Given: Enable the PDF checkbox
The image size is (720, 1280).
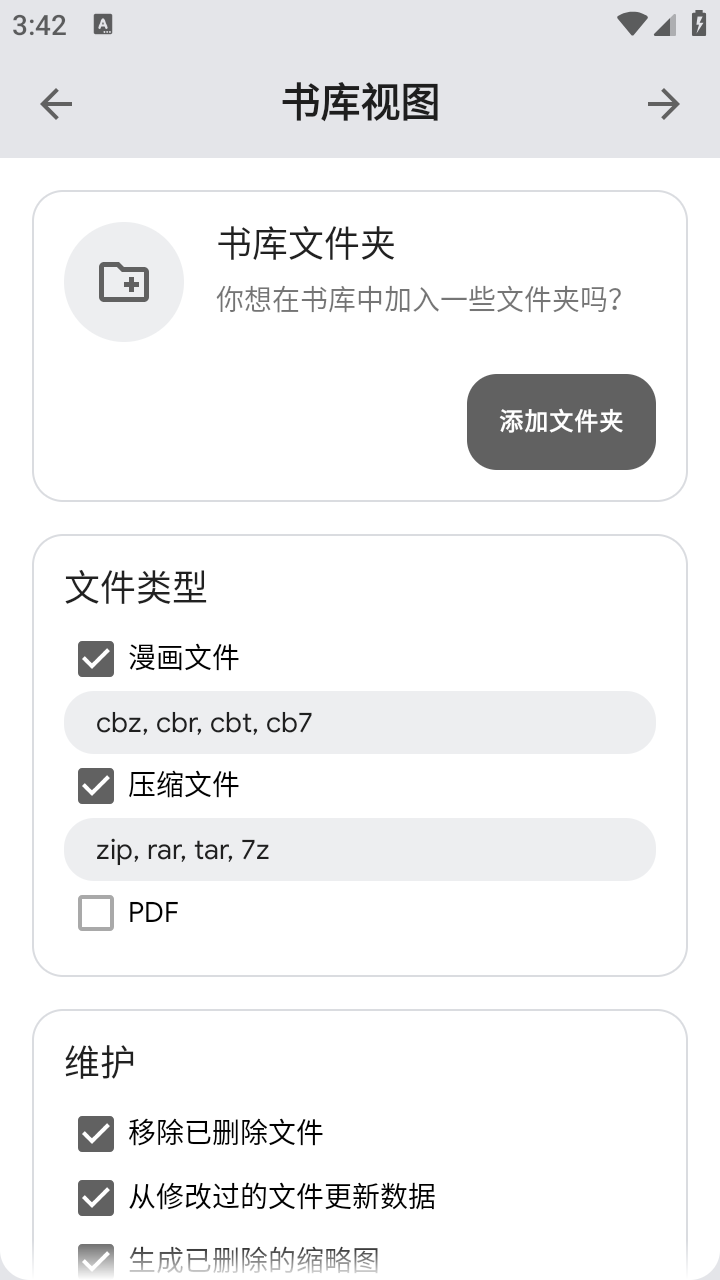Looking at the screenshot, I should click(x=96, y=913).
